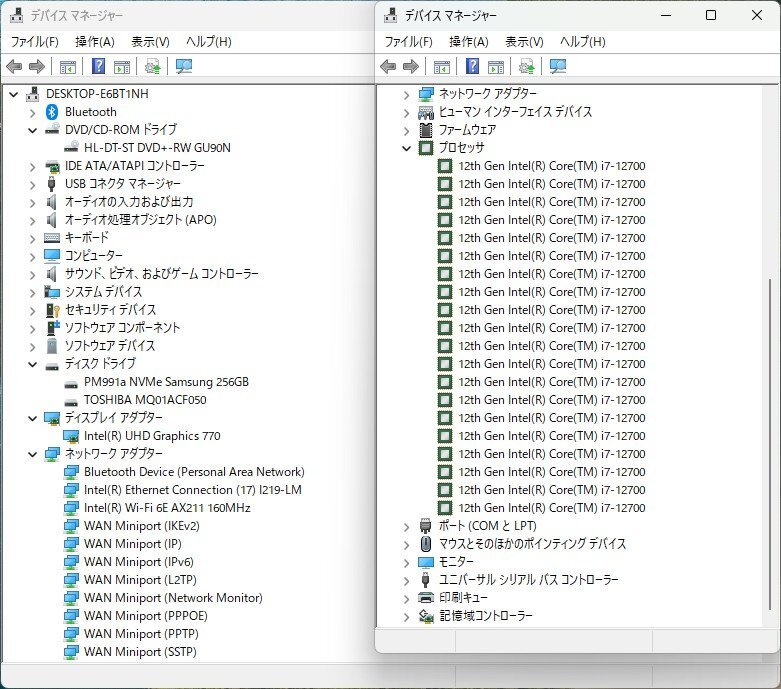Select the first 12th Gen Intel Core i7-12700 entry
The image size is (781, 689).
click(552, 166)
